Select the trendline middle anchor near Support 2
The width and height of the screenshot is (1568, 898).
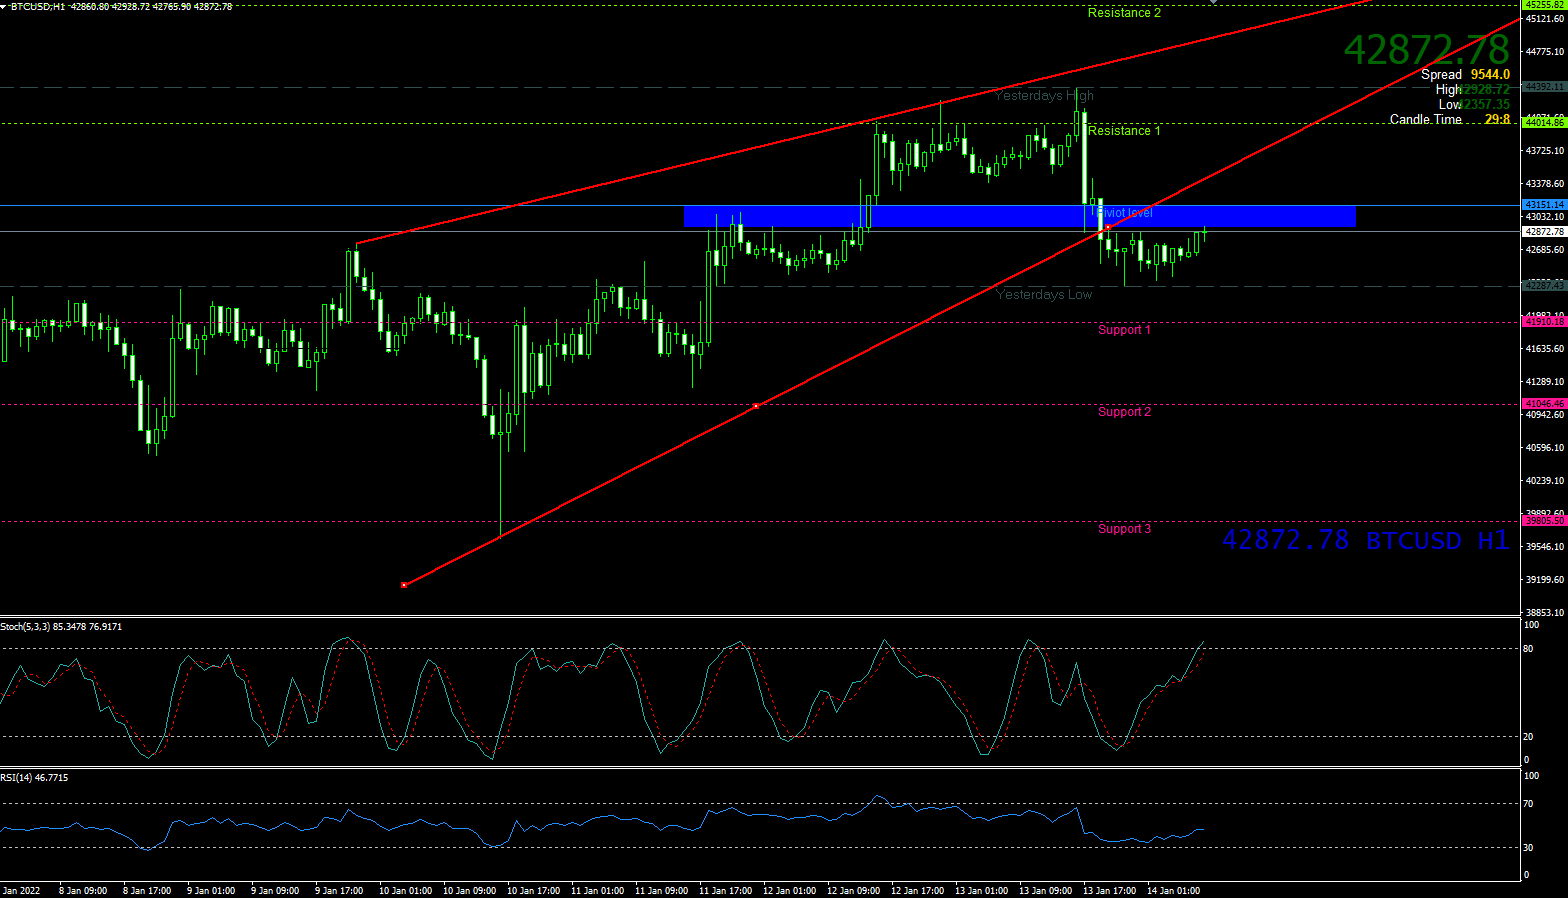point(756,406)
